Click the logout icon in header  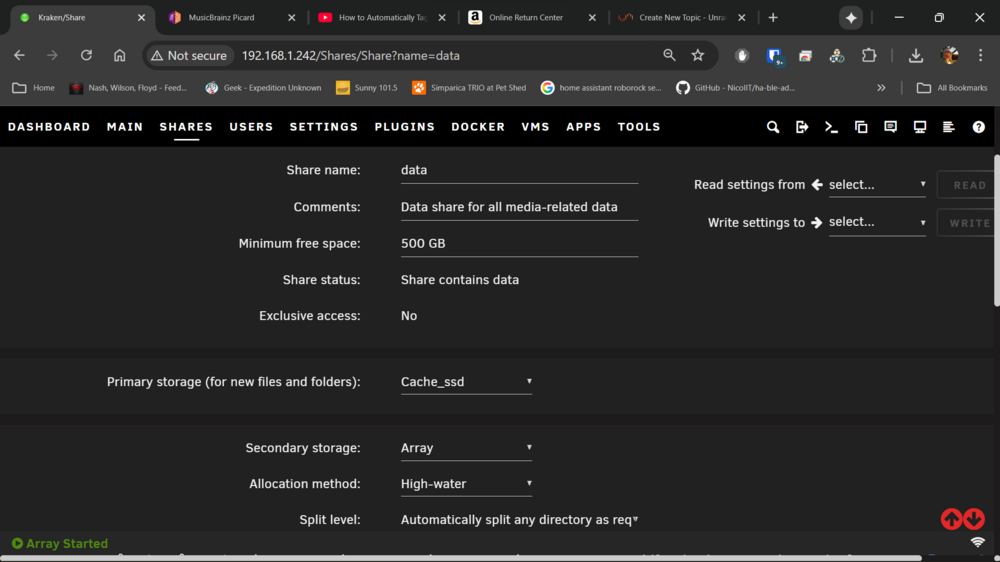[802, 127]
